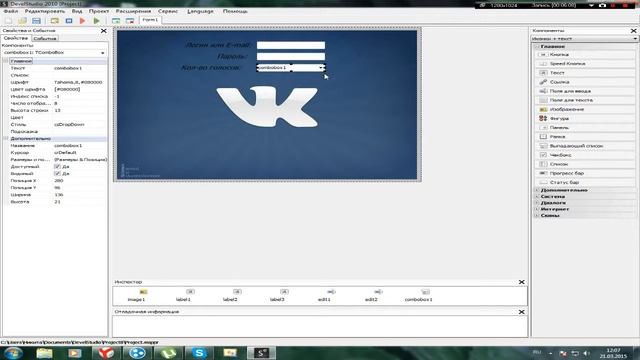Collapse the Дополнительно properties section

pyautogui.click(x=6, y=139)
